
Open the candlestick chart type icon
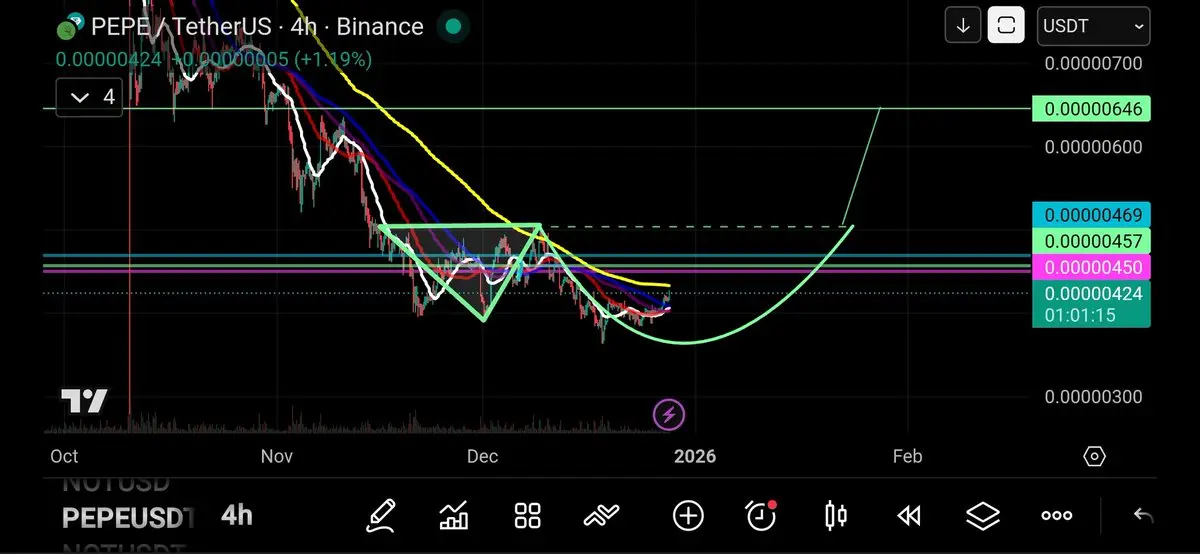(836, 515)
